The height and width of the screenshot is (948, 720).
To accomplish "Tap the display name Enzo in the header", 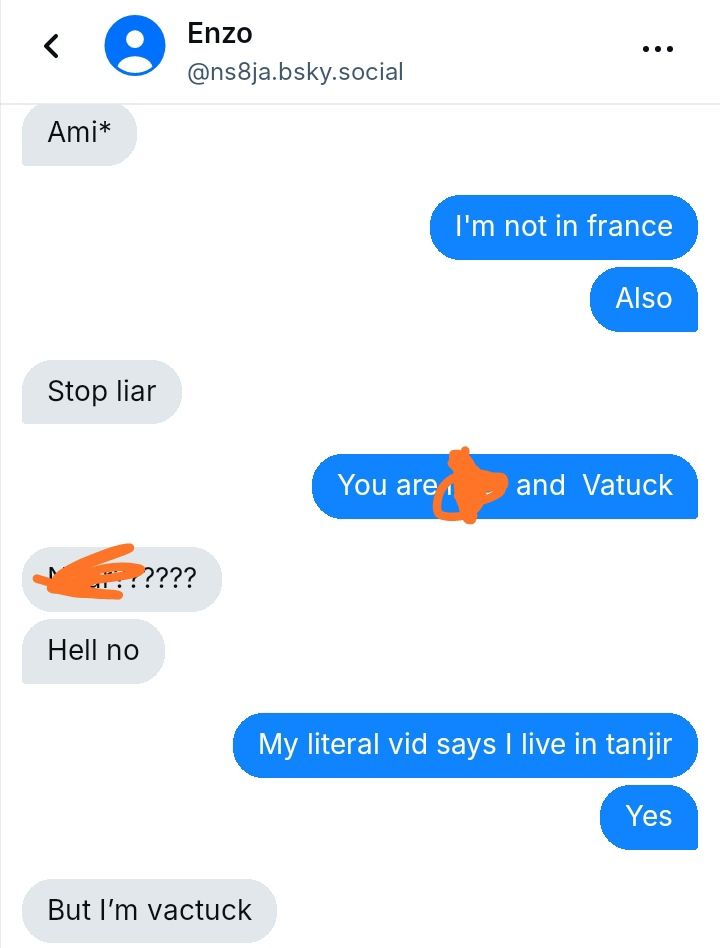I will [219, 33].
